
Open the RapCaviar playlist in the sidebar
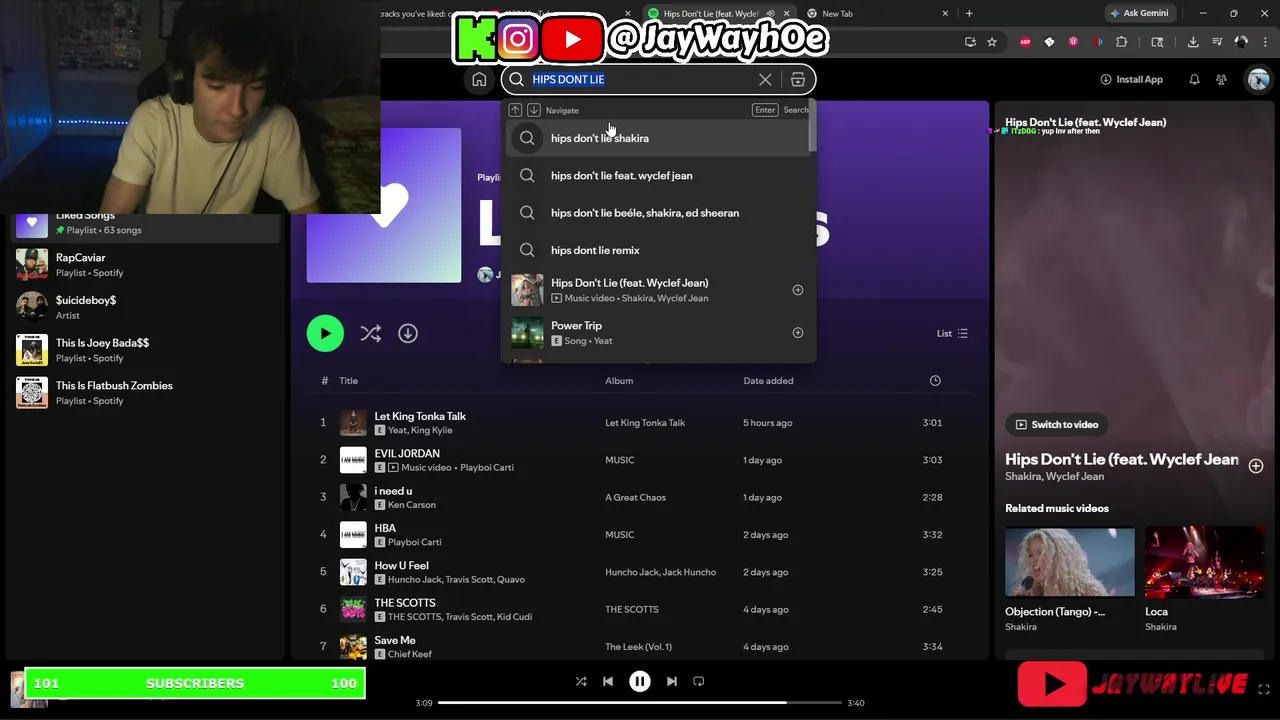[x=147, y=265]
